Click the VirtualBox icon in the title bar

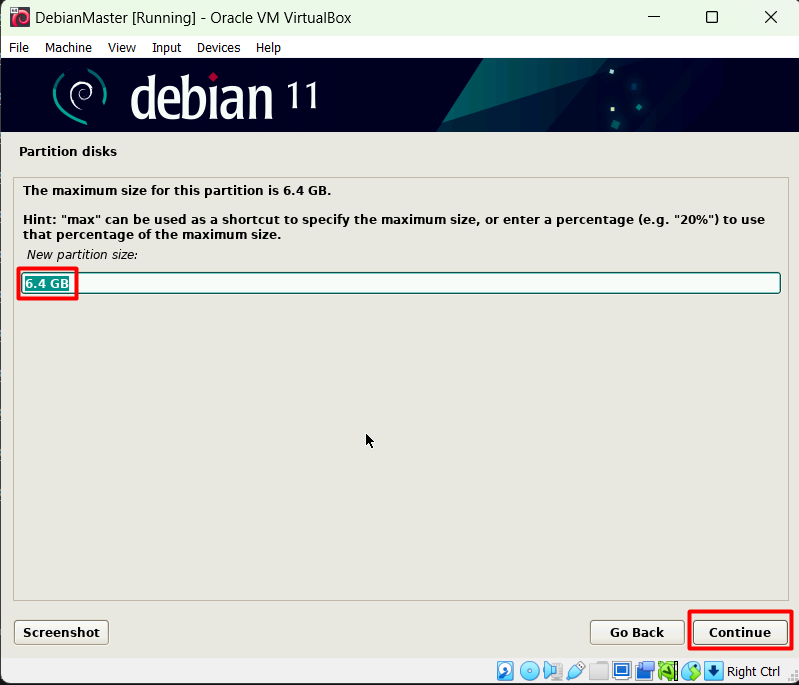[x=20, y=17]
